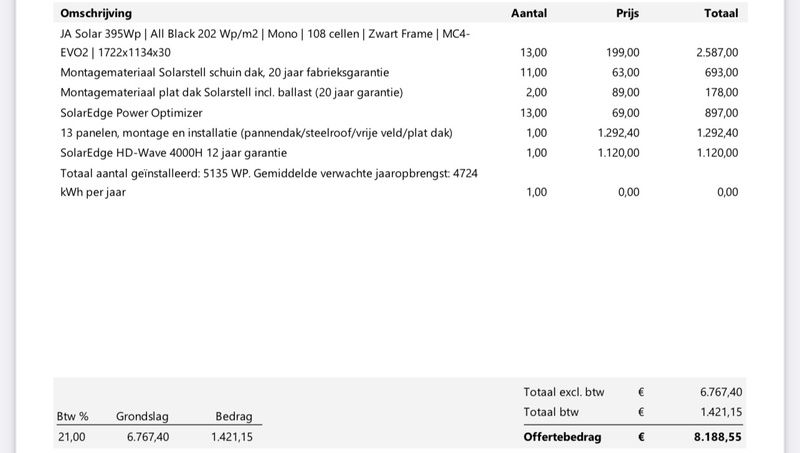
Task: Click the 2.587,00 total for JA Solar panels
Action: click(717, 53)
